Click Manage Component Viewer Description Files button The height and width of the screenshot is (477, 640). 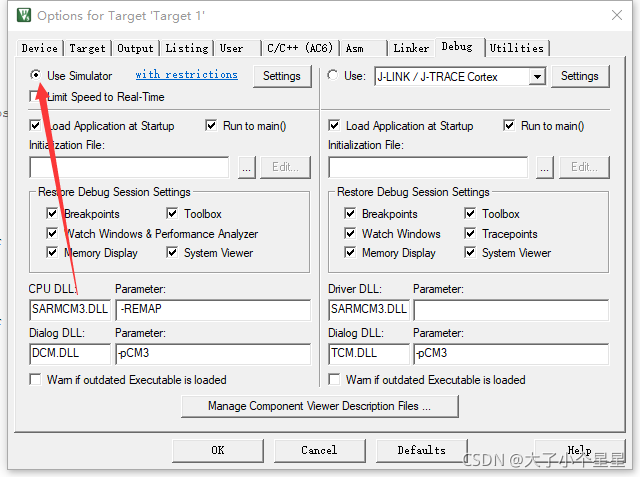tap(320, 406)
